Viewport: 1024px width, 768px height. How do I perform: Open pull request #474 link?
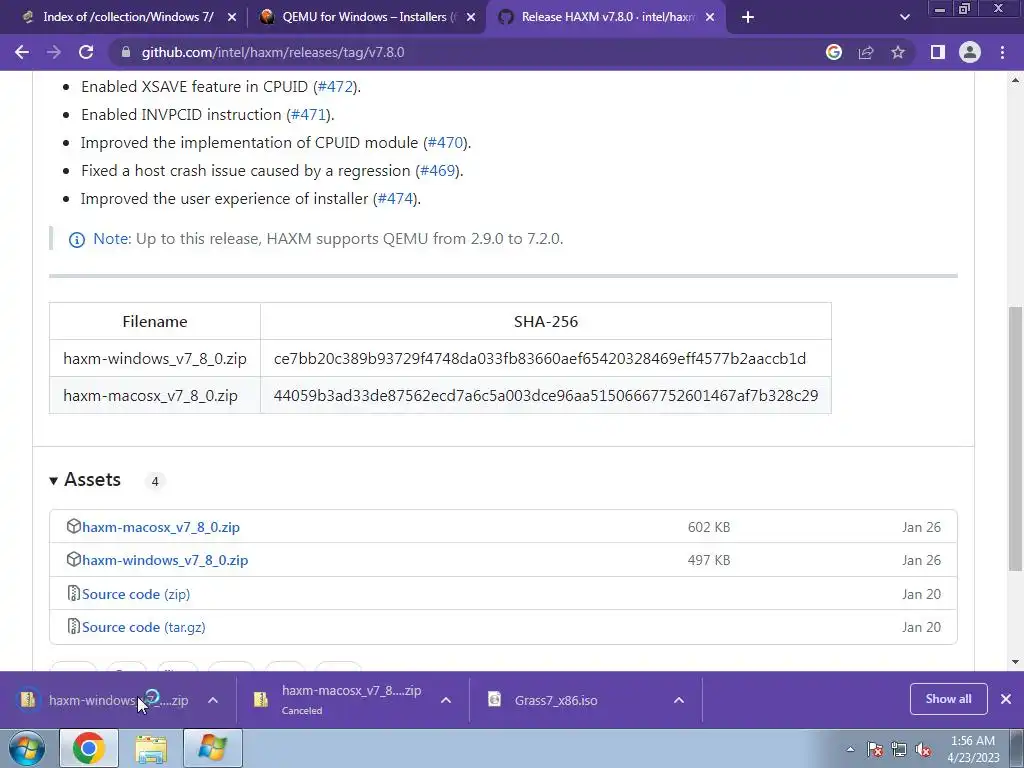pyautogui.click(x=395, y=199)
